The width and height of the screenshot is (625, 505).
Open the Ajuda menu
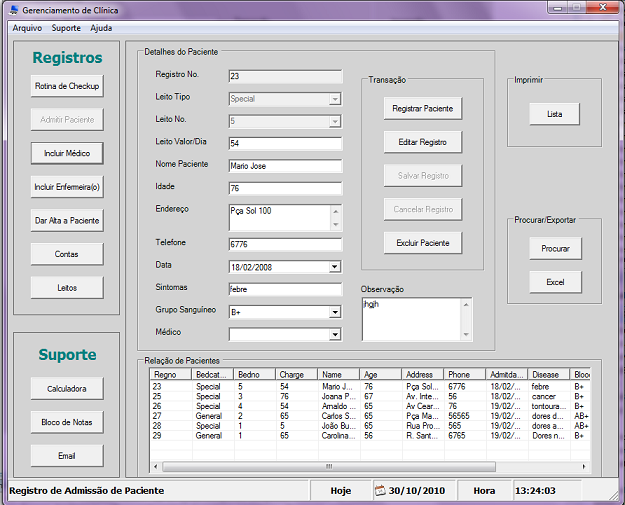tap(101, 28)
